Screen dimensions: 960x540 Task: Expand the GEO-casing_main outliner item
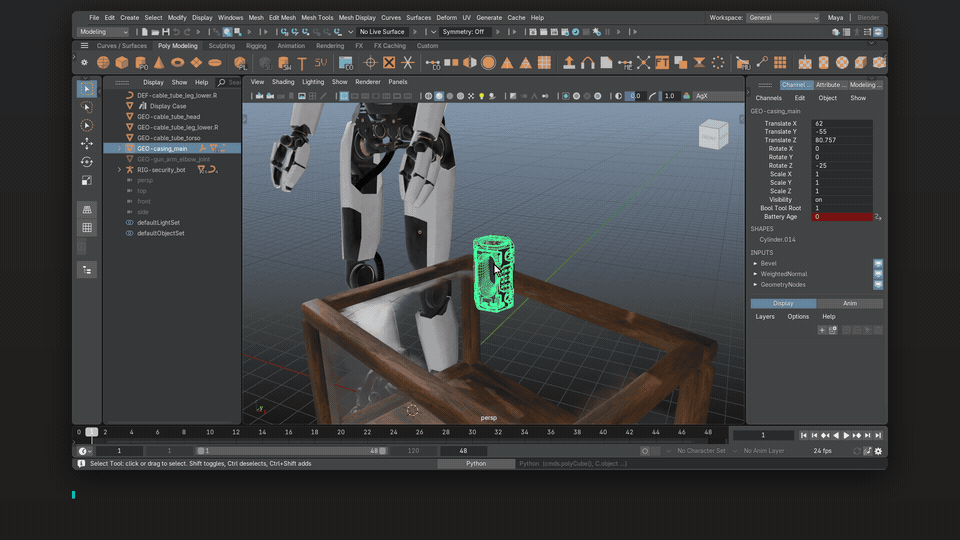tap(119, 148)
